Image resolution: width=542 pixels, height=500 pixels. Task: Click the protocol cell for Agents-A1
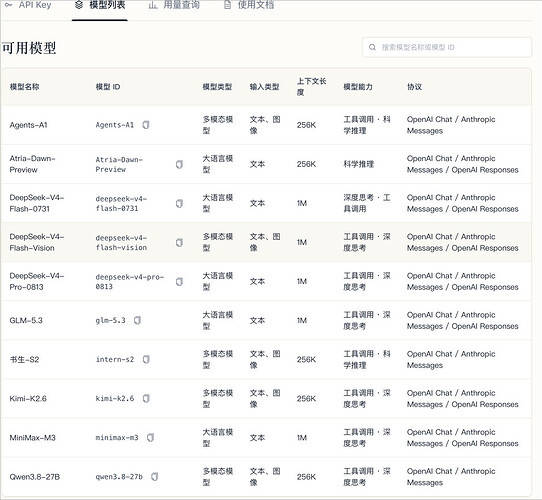(x=451, y=125)
